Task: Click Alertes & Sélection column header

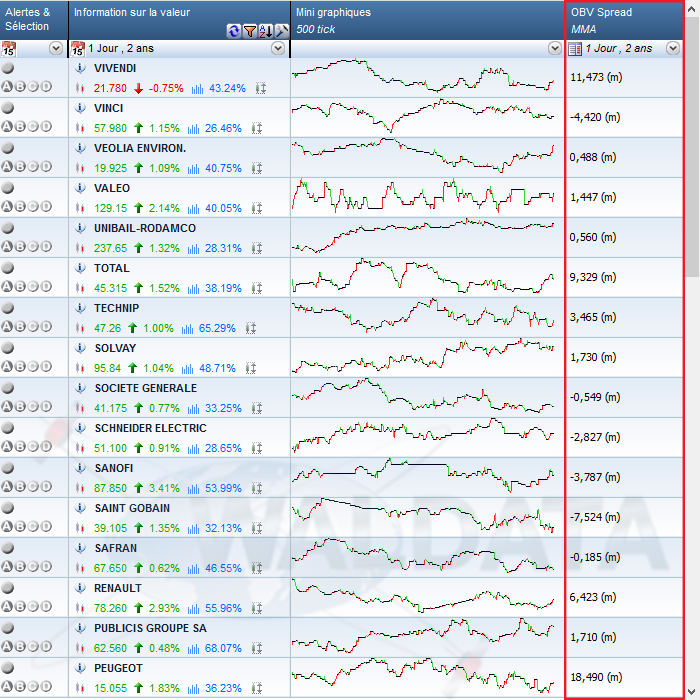Action: click(34, 20)
